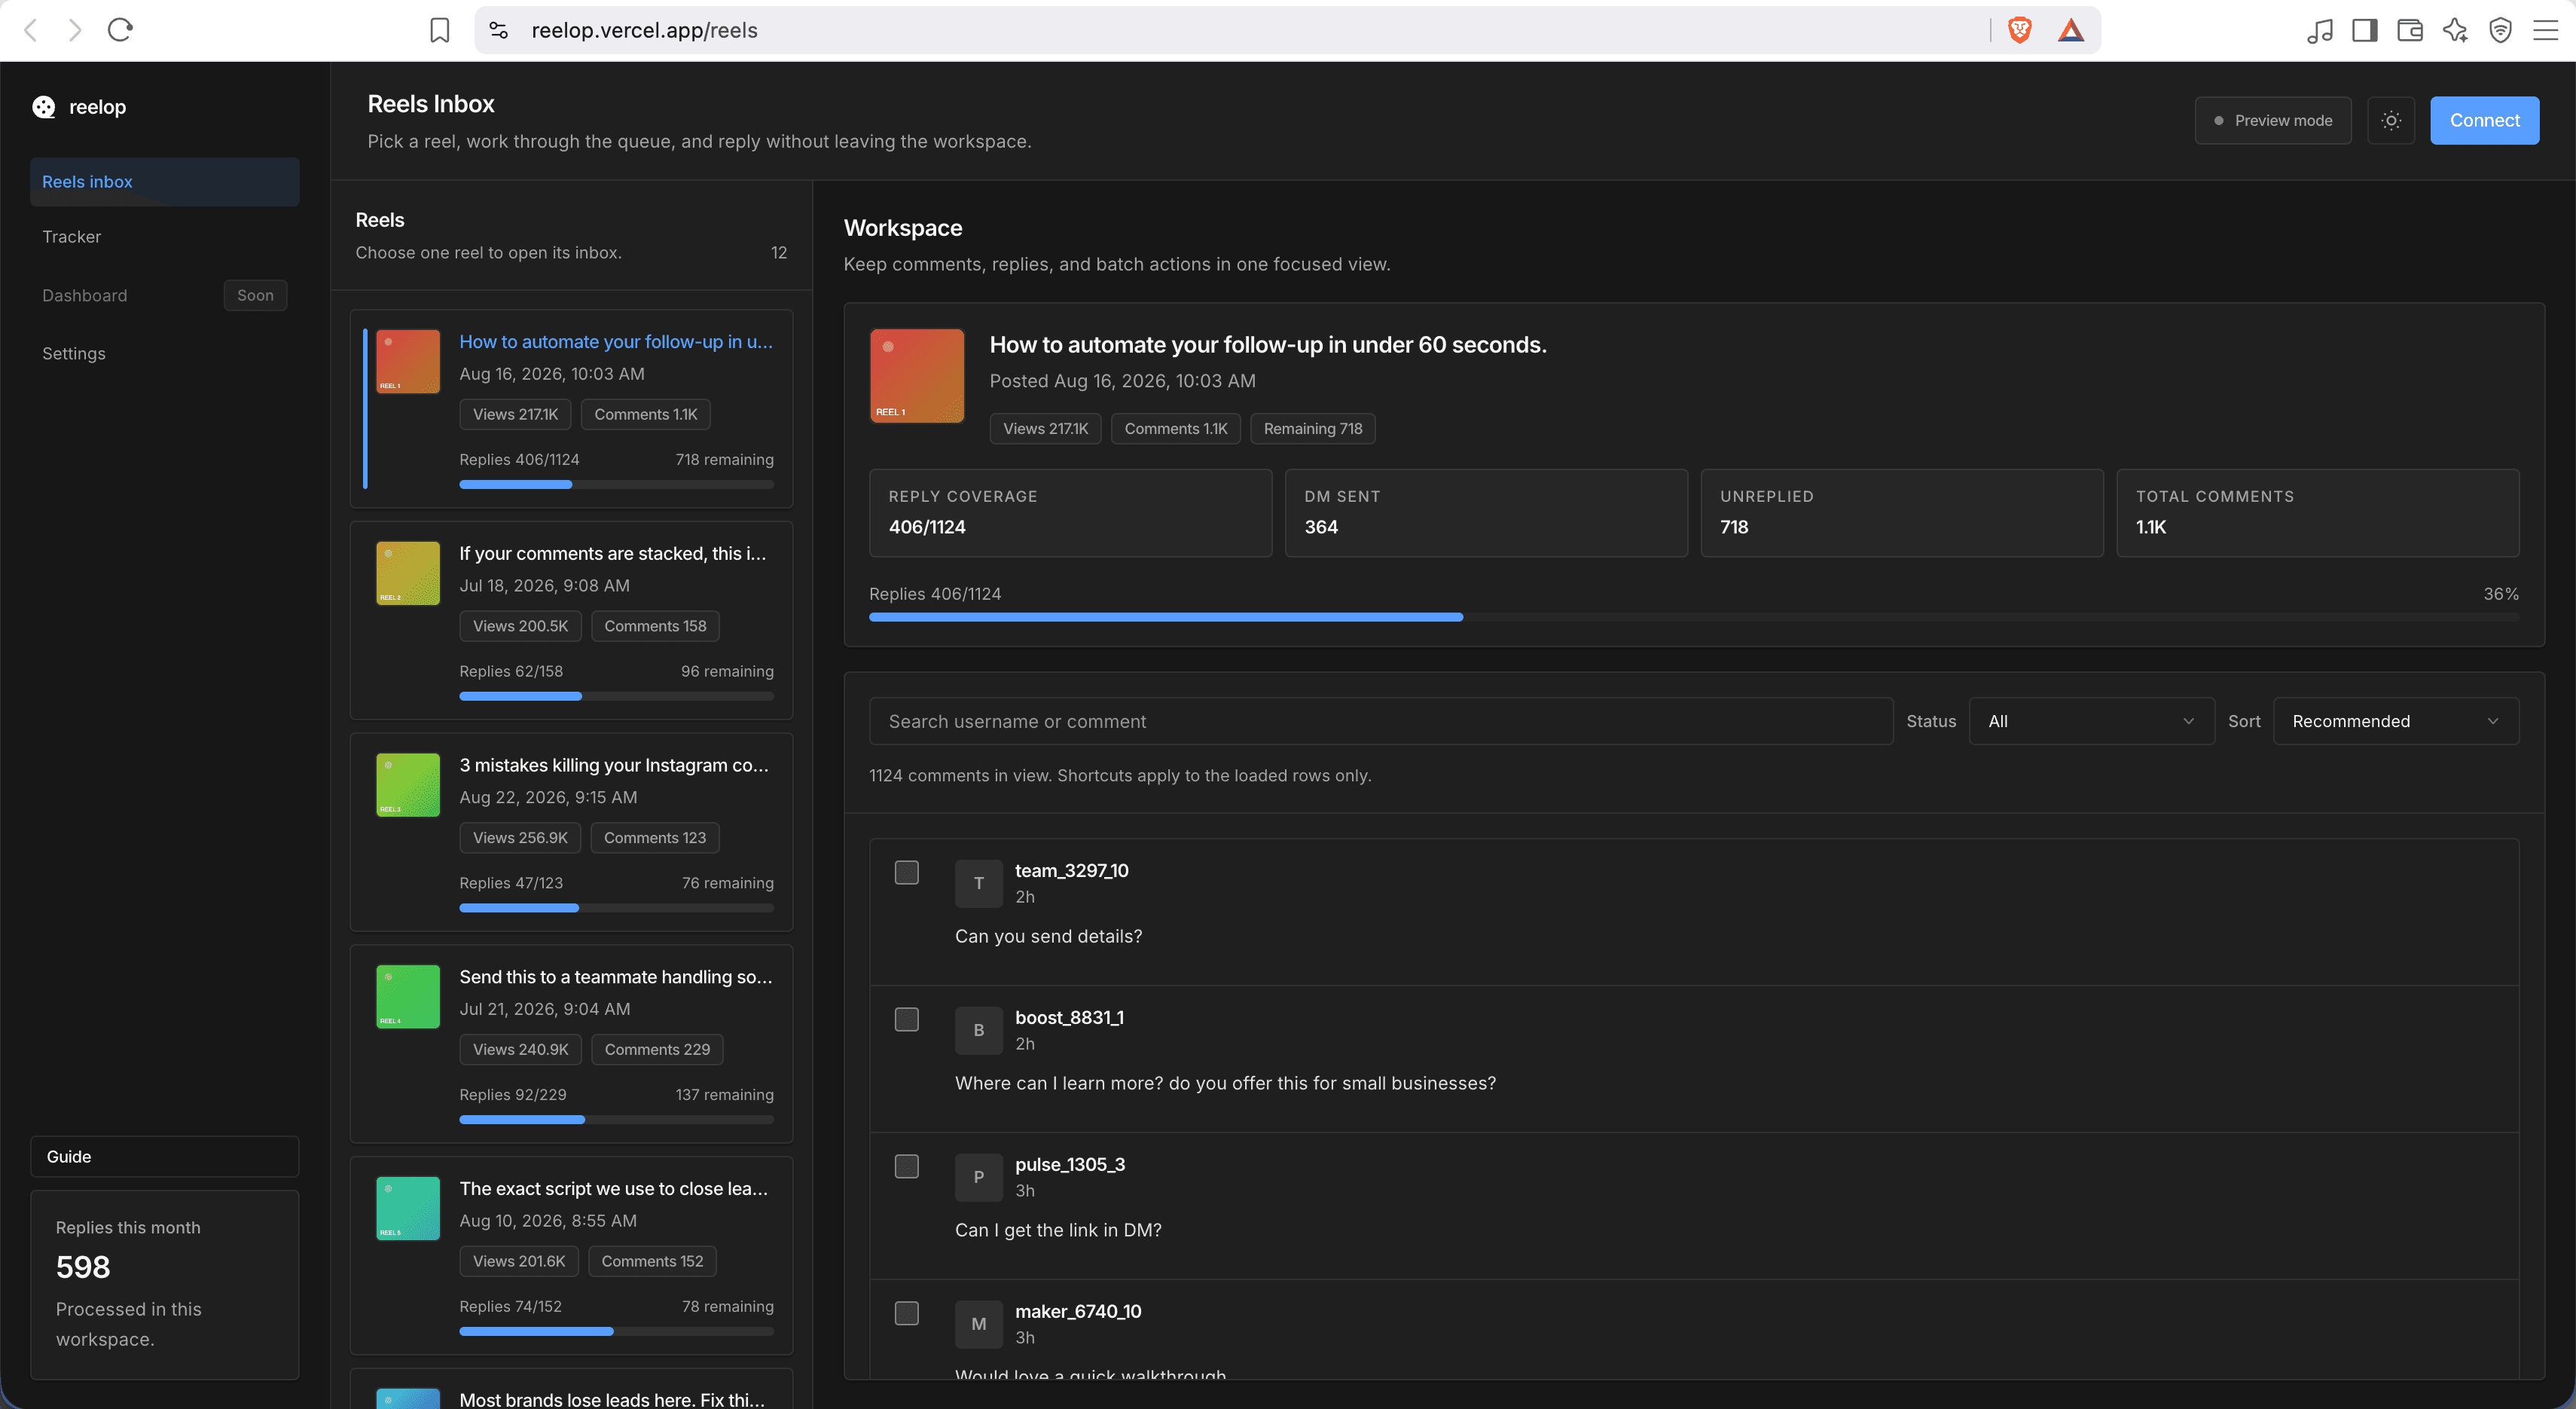Click the Soon badge next to Dashboard
Viewport: 2576px width, 1409px height.
pos(255,295)
